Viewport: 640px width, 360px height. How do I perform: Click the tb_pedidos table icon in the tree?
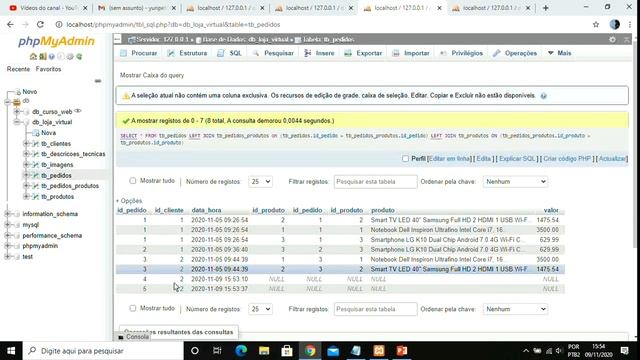click(x=36, y=175)
